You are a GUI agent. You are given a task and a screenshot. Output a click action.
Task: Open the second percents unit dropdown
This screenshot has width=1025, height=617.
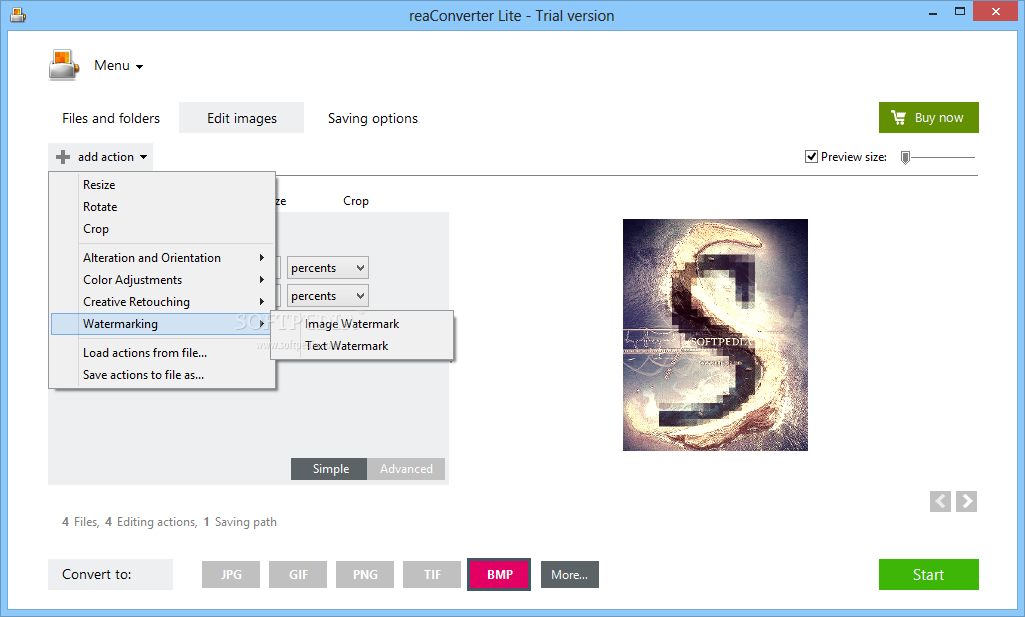coord(328,296)
